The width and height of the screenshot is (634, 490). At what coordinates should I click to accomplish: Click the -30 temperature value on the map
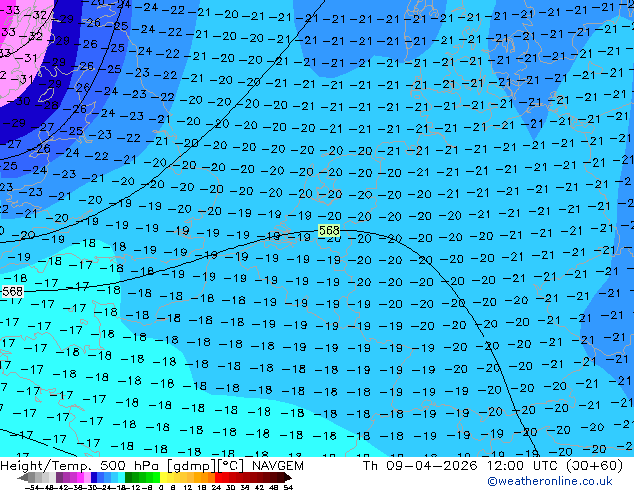point(19,101)
